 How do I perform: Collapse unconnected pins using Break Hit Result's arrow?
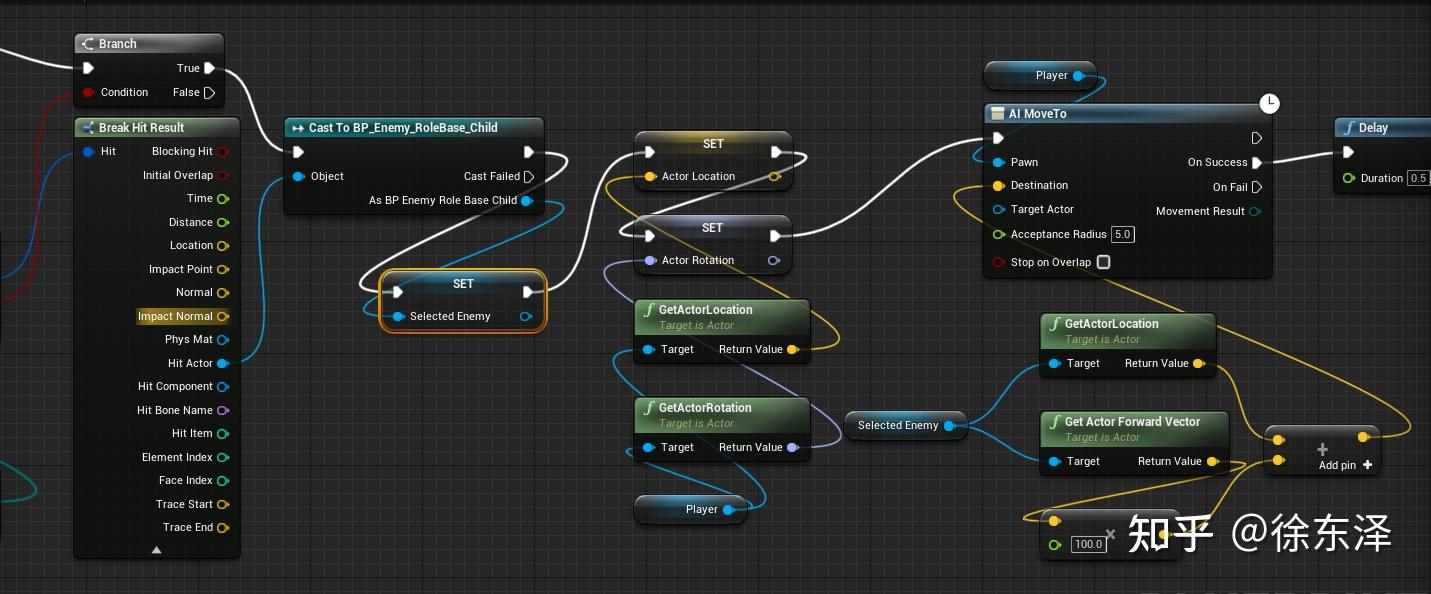coord(156,550)
